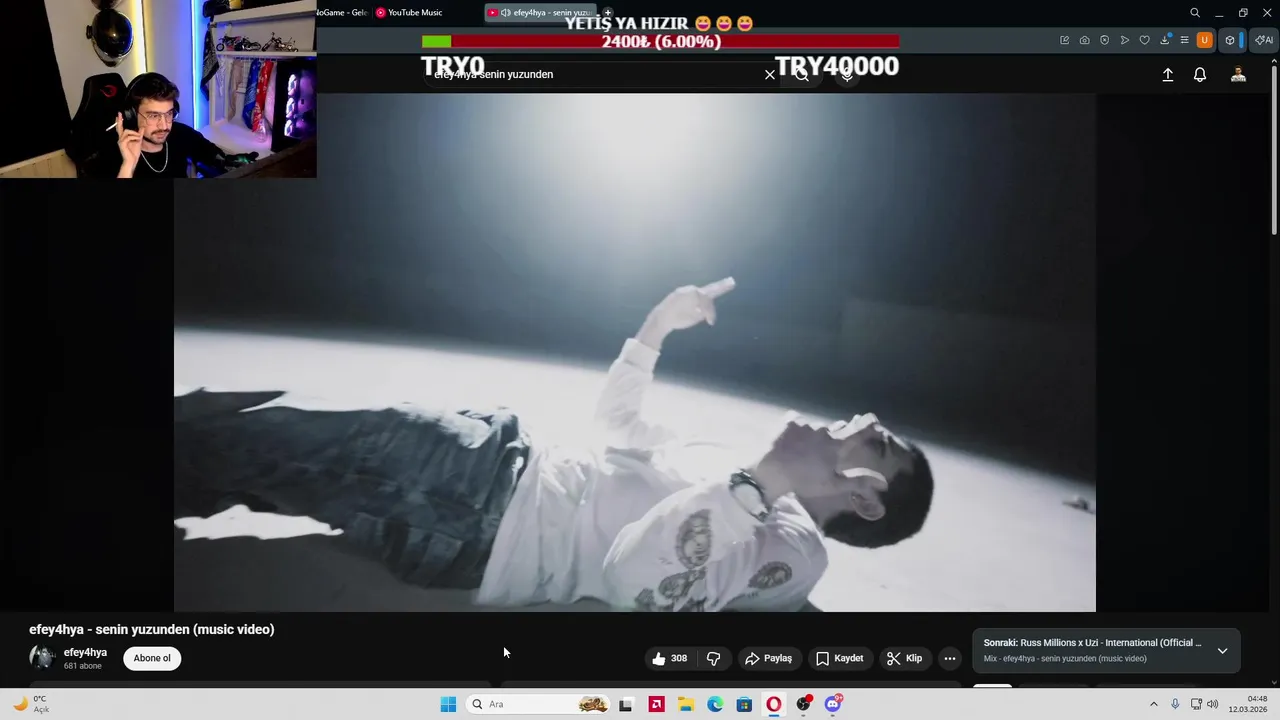Click orange U extension icon
This screenshot has width=1280, height=720.
[x=1205, y=40]
